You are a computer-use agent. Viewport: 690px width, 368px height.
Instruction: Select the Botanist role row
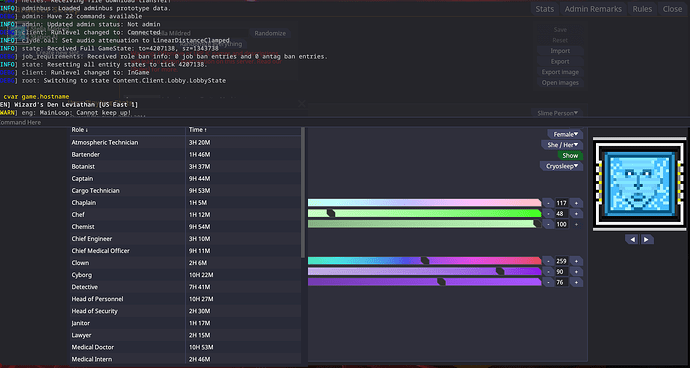(185, 166)
